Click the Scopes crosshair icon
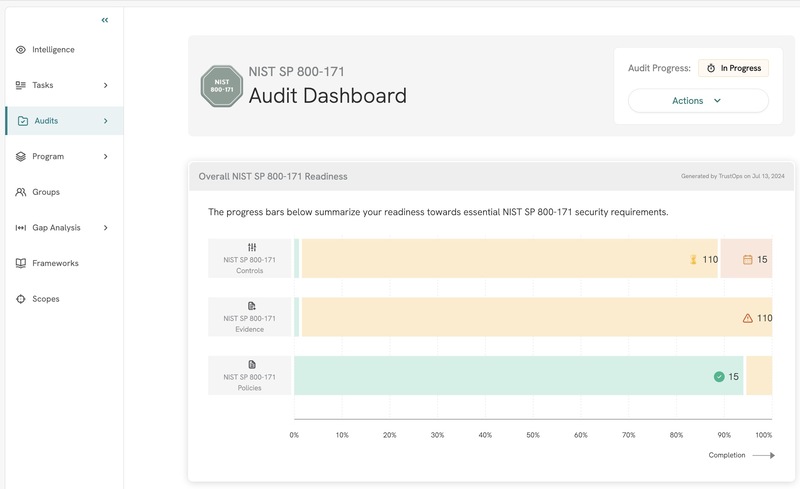 click(20, 299)
